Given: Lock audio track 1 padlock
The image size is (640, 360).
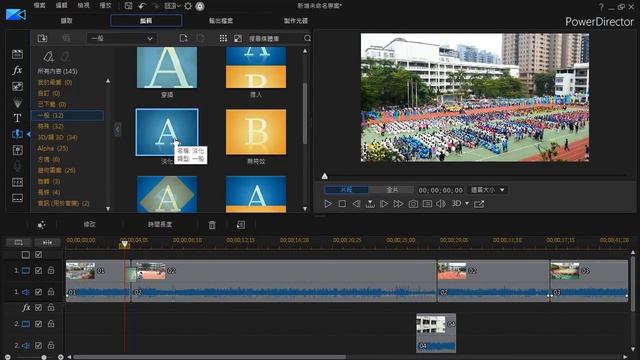Looking at the screenshot, I should (x=51, y=292).
